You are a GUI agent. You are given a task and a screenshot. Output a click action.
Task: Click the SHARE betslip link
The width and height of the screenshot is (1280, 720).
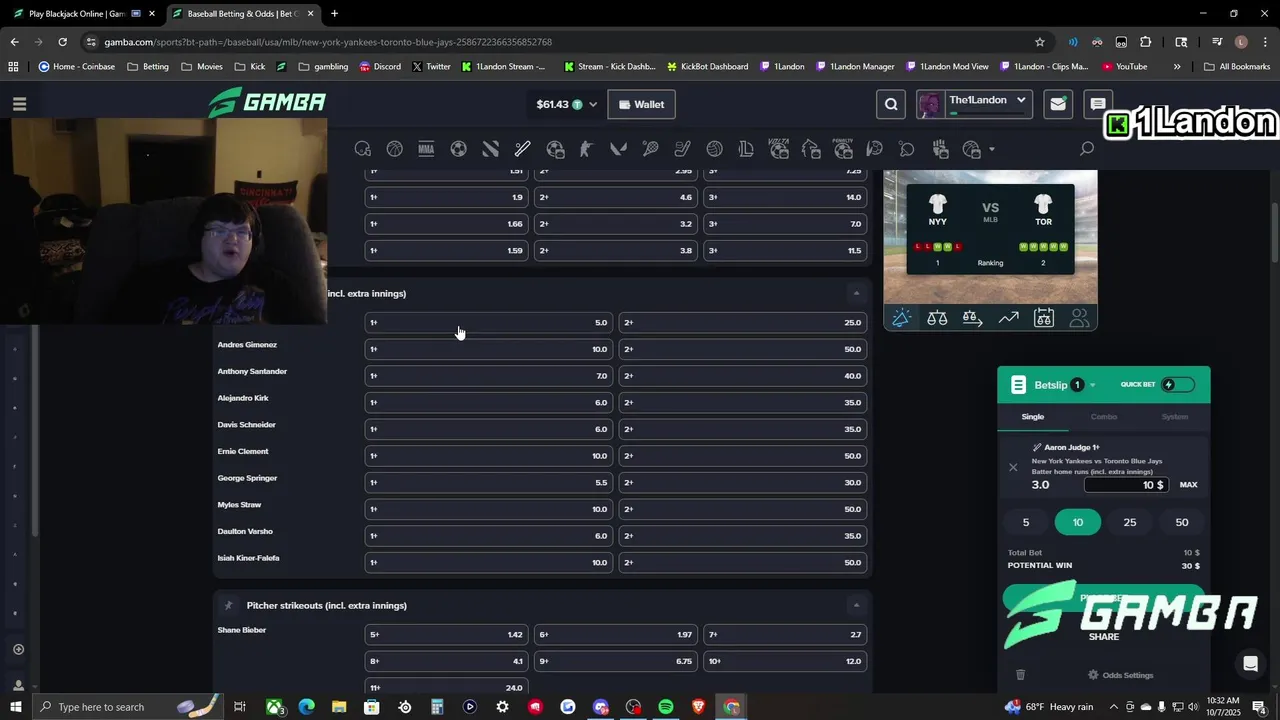(x=1104, y=637)
